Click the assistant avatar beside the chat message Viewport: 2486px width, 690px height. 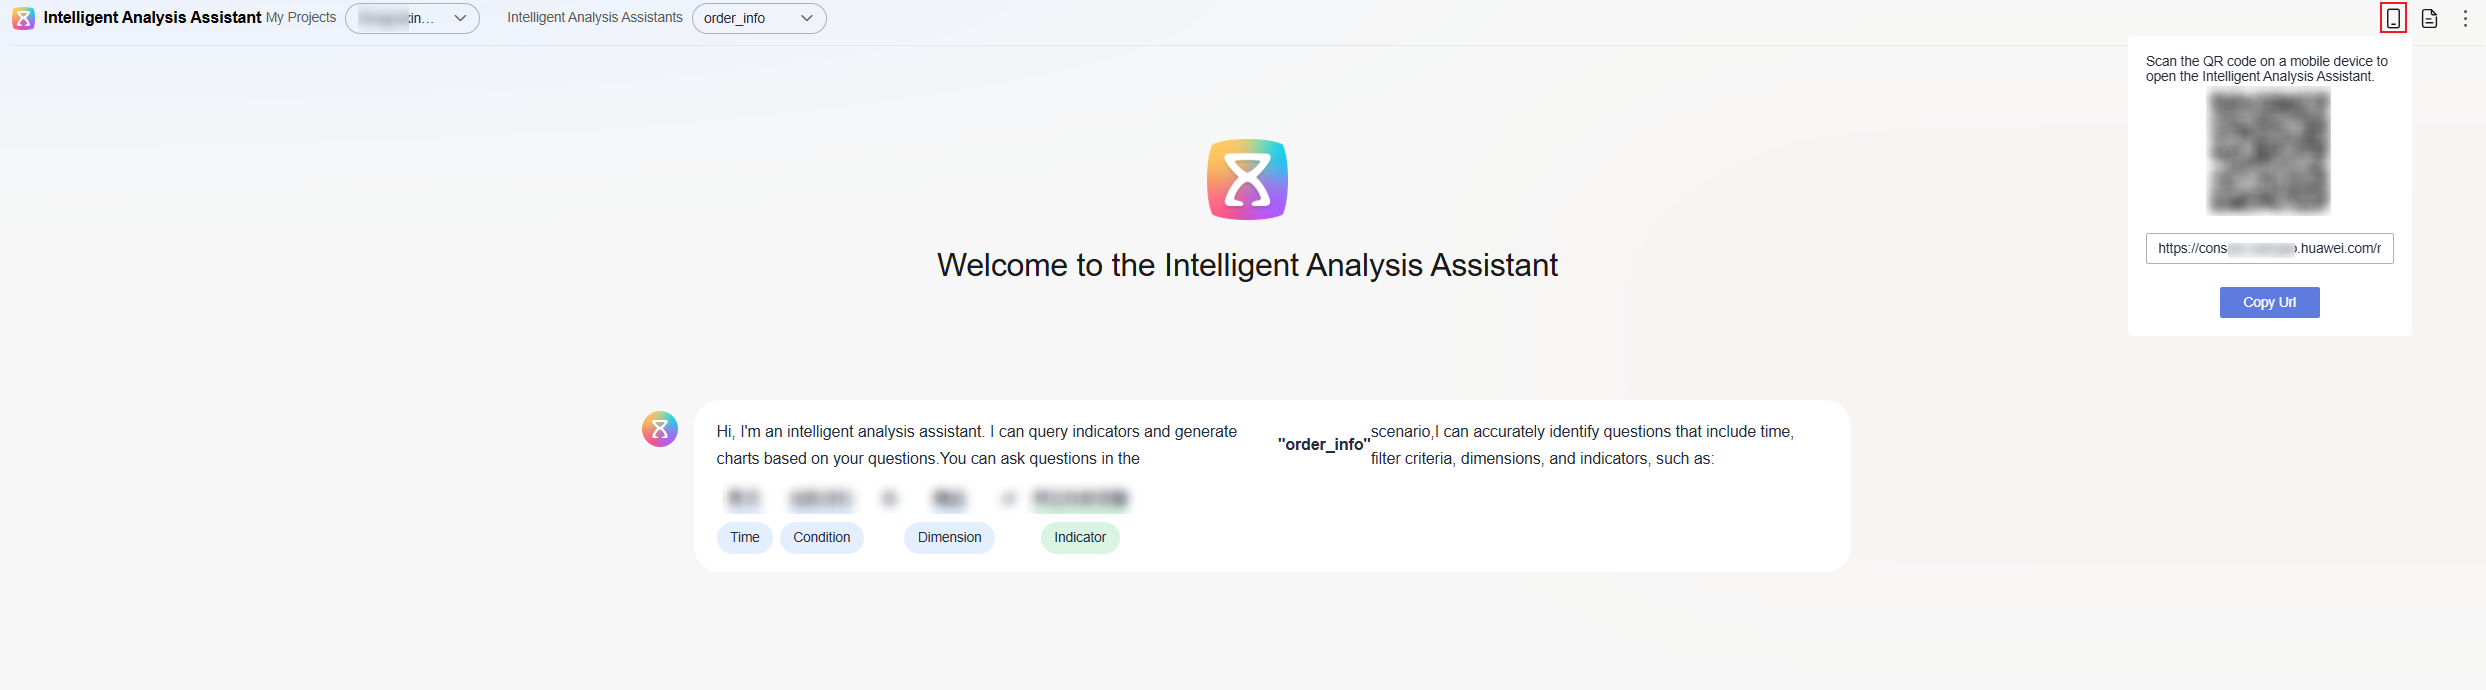pos(660,429)
